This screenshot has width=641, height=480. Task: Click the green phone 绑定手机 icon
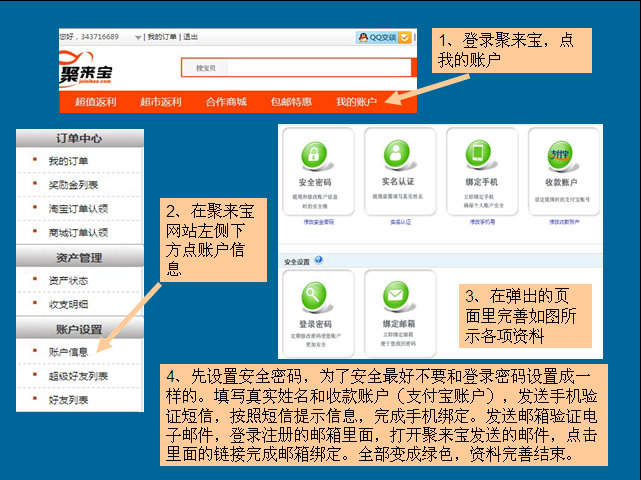tap(478, 153)
